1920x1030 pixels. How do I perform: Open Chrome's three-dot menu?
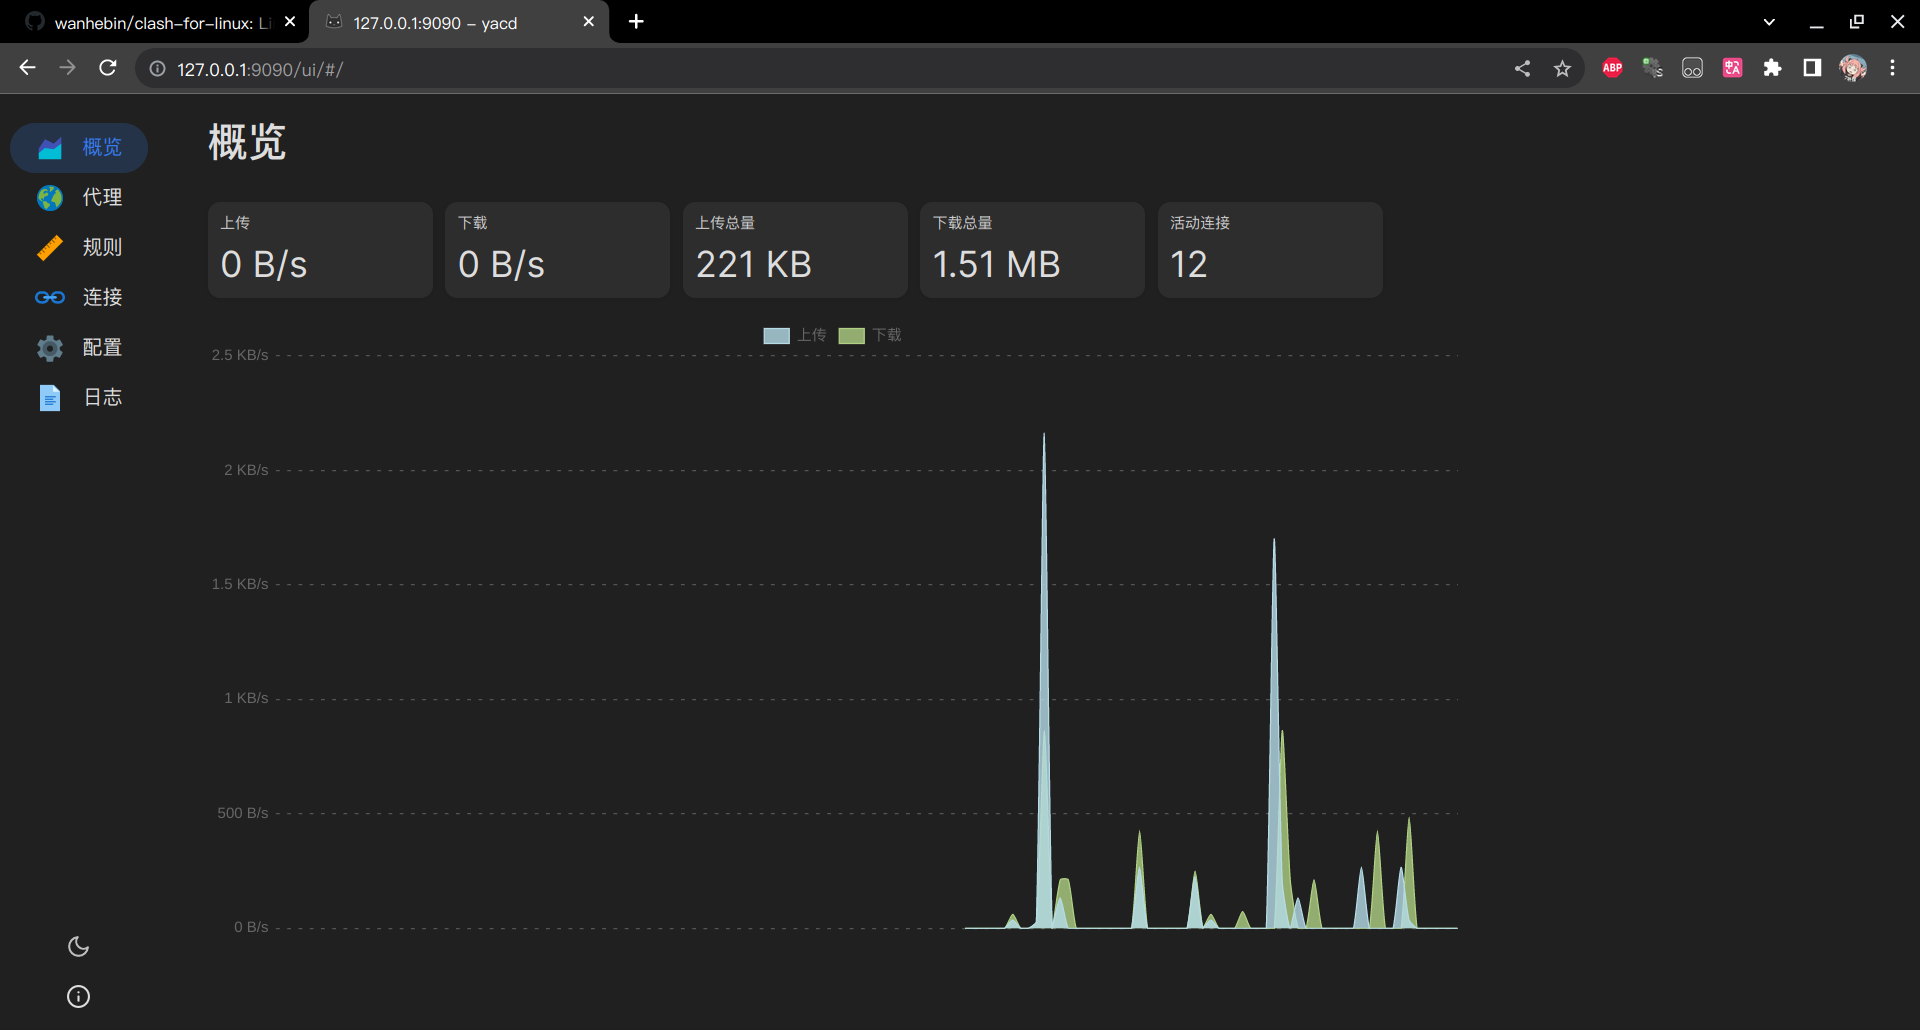(1894, 68)
